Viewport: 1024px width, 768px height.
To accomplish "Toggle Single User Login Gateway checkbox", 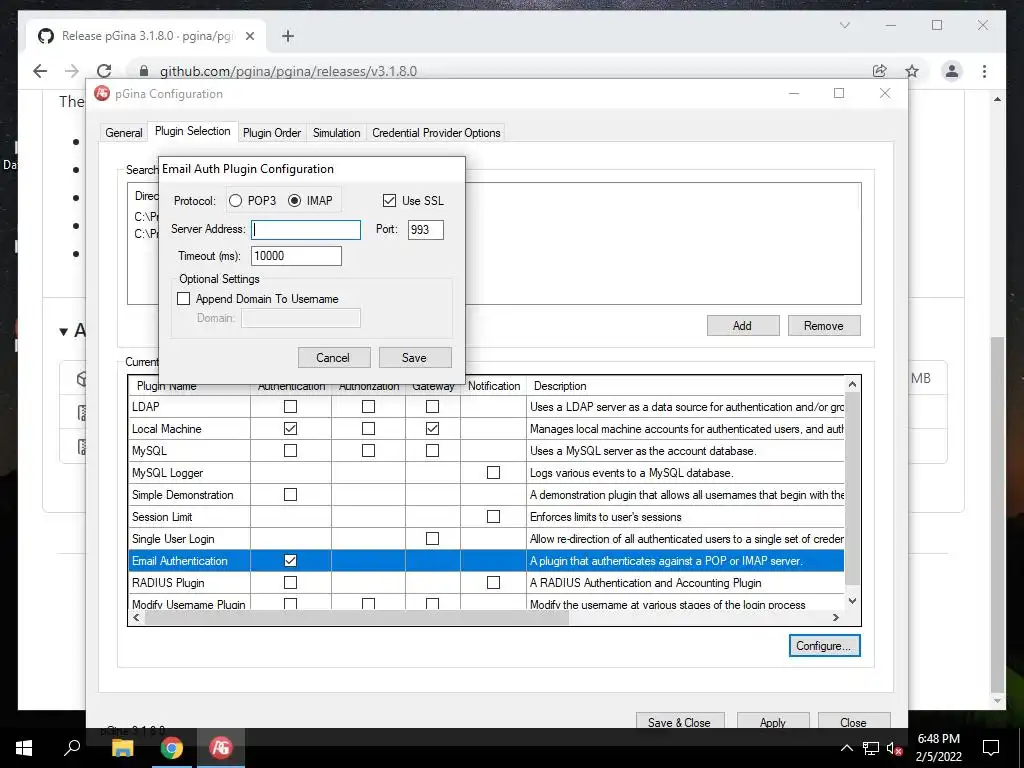I will [432, 538].
